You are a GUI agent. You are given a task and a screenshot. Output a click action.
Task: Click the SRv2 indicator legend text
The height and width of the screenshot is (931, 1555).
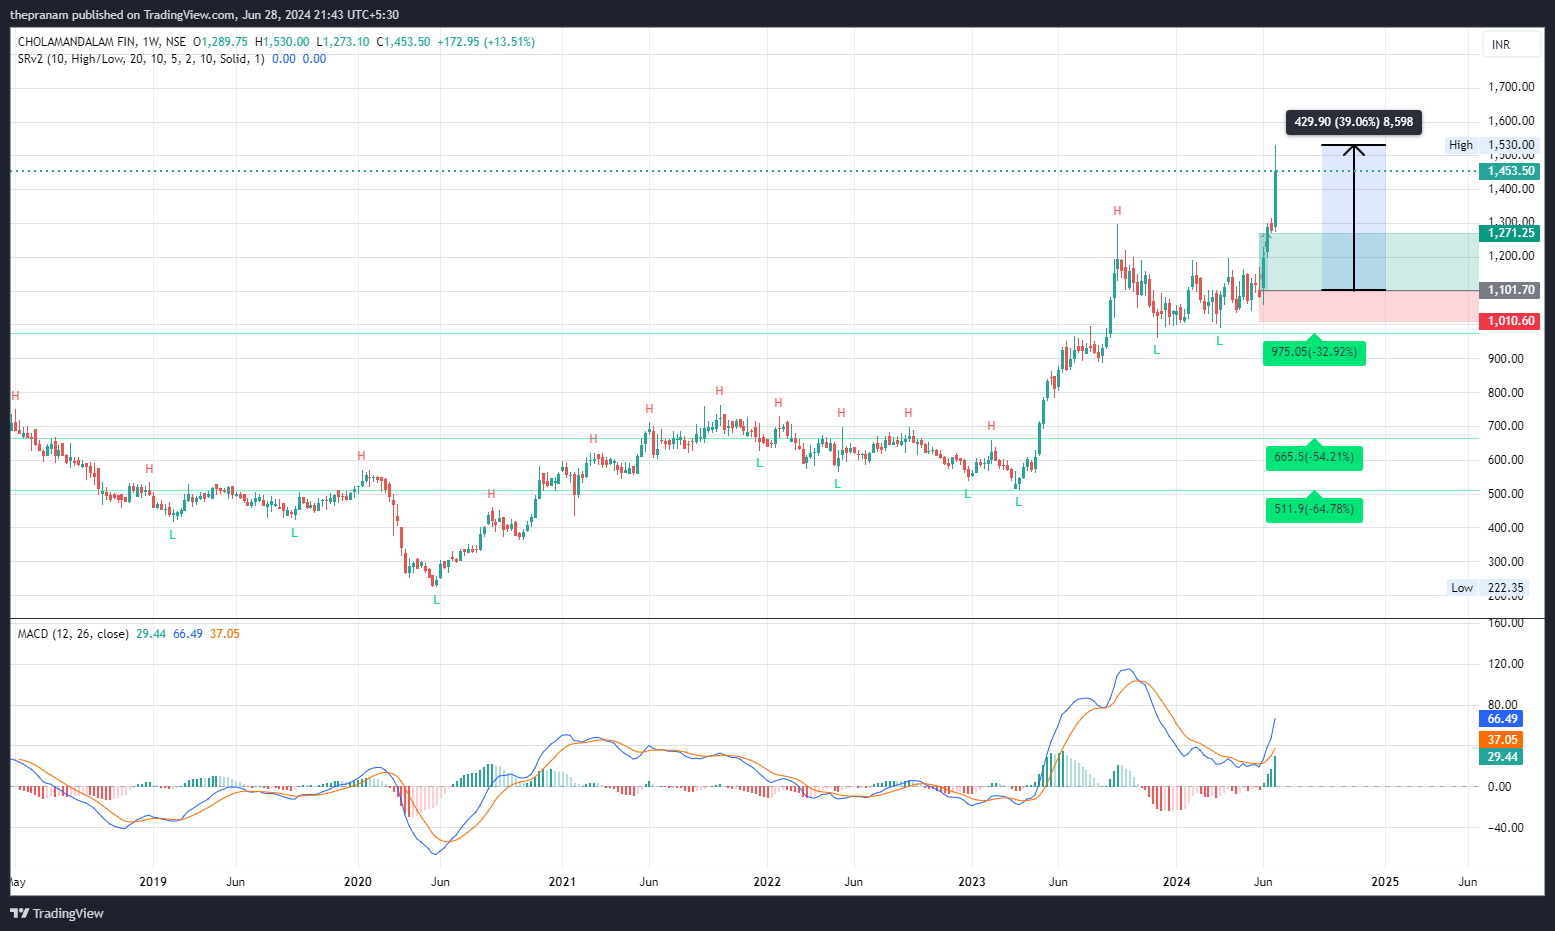click(141, 59)
